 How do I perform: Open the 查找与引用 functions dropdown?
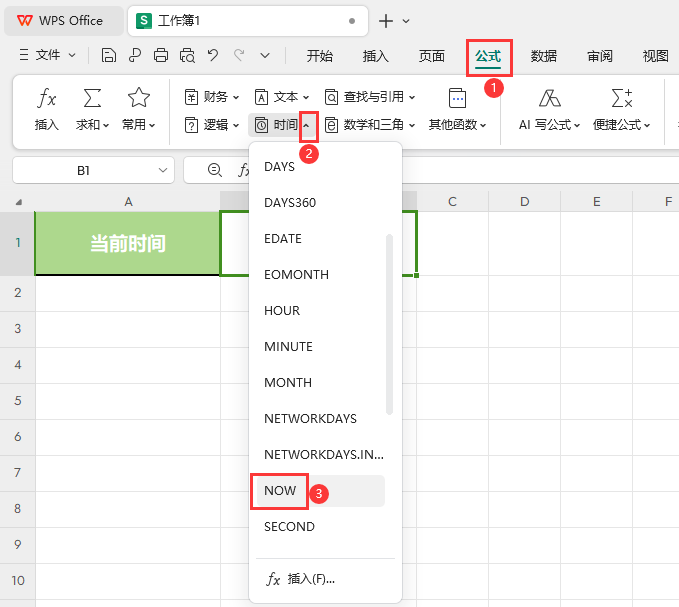tap(370, 97)
